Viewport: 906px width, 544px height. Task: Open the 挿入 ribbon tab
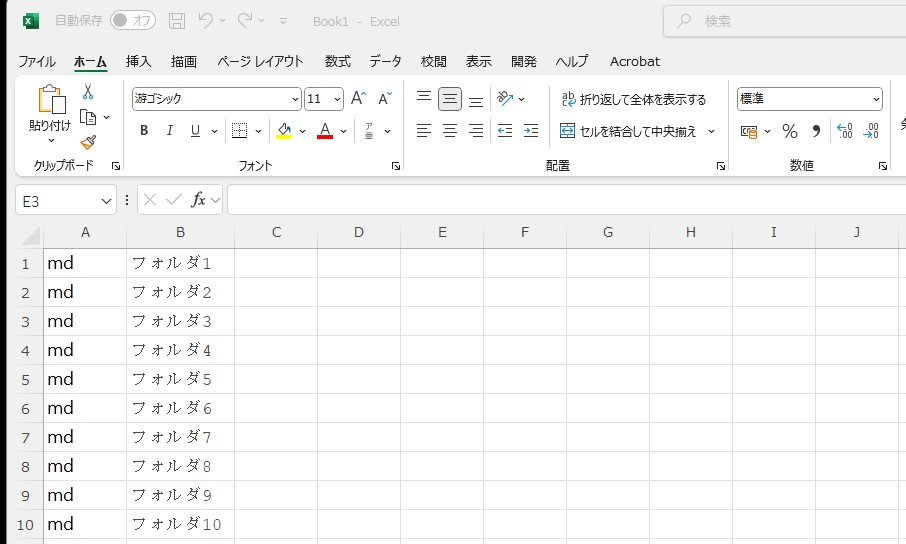tap(139, 61)
